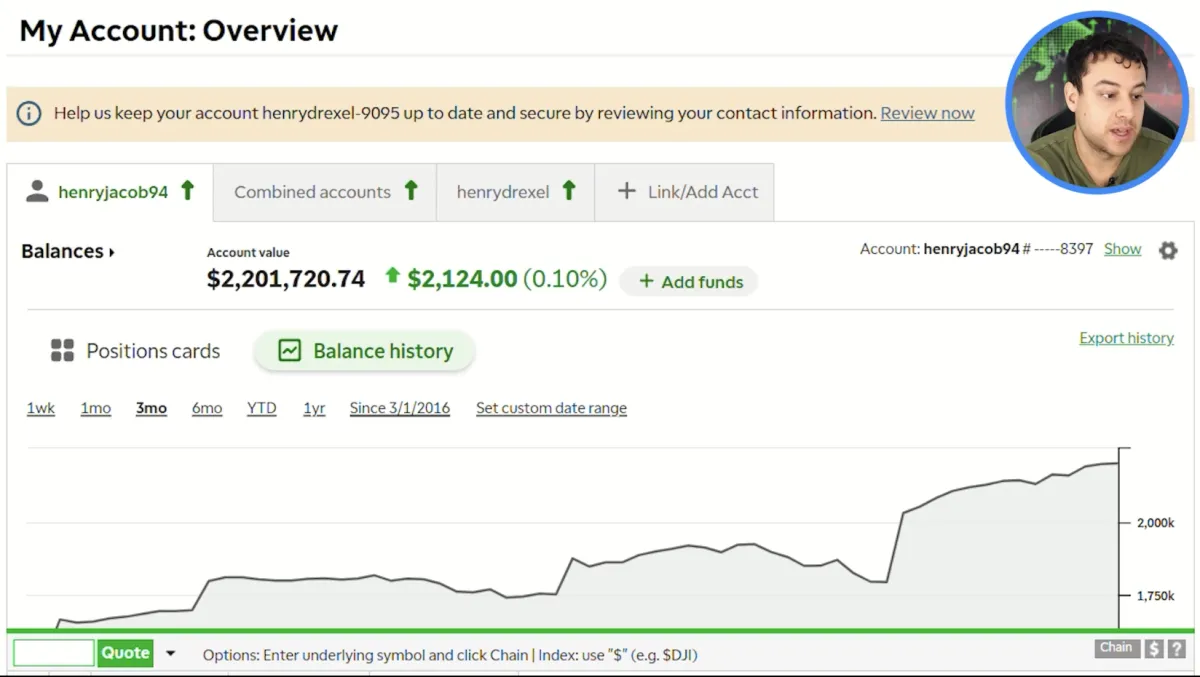Click the Positions cards grid icon
Viewport: 1200px width, 677px height.
click(x=62, y=351)
